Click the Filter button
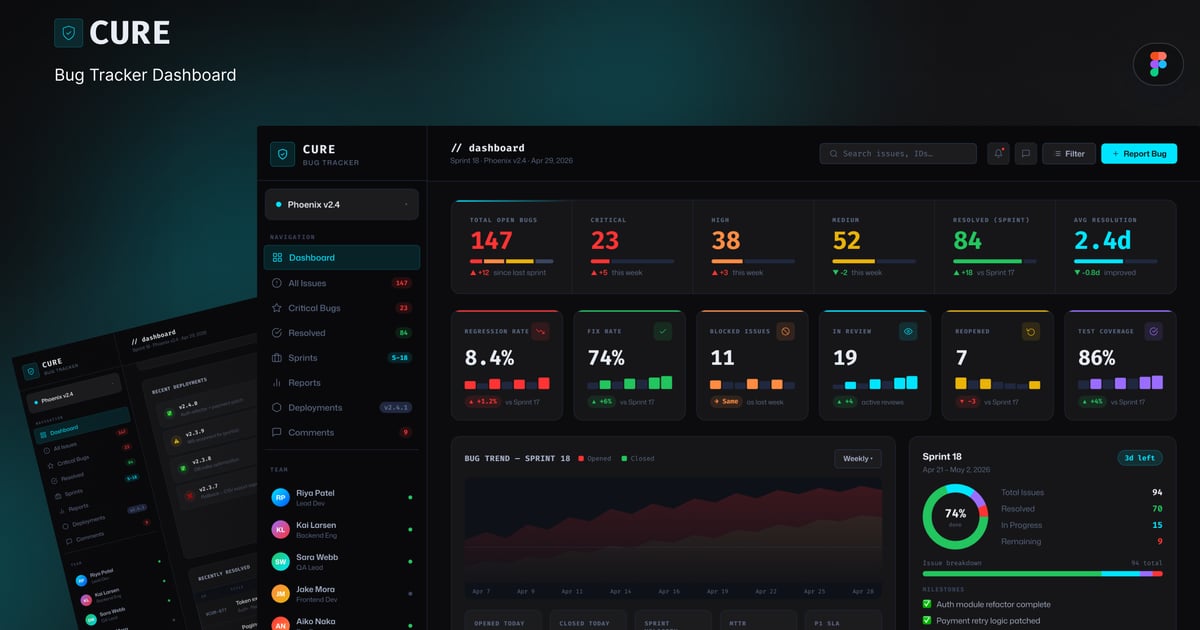The width and height of the screenshot is (1200, 630). coord(1069,154)
